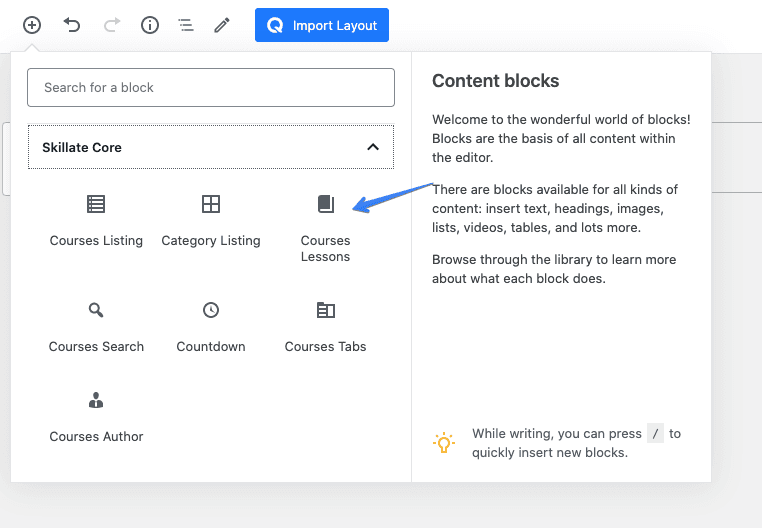Screen dimensions: 762x528
Task: Open content structure info icon
Action: pos(150,25)
